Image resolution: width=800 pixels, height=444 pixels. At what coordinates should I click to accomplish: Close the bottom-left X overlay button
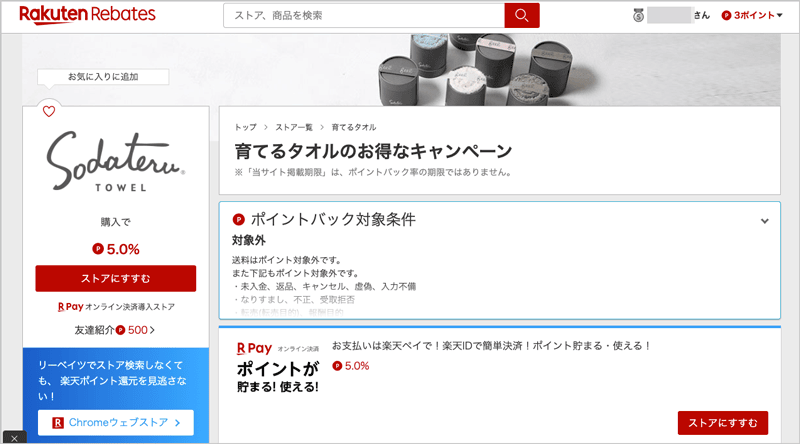pos(14,438)
